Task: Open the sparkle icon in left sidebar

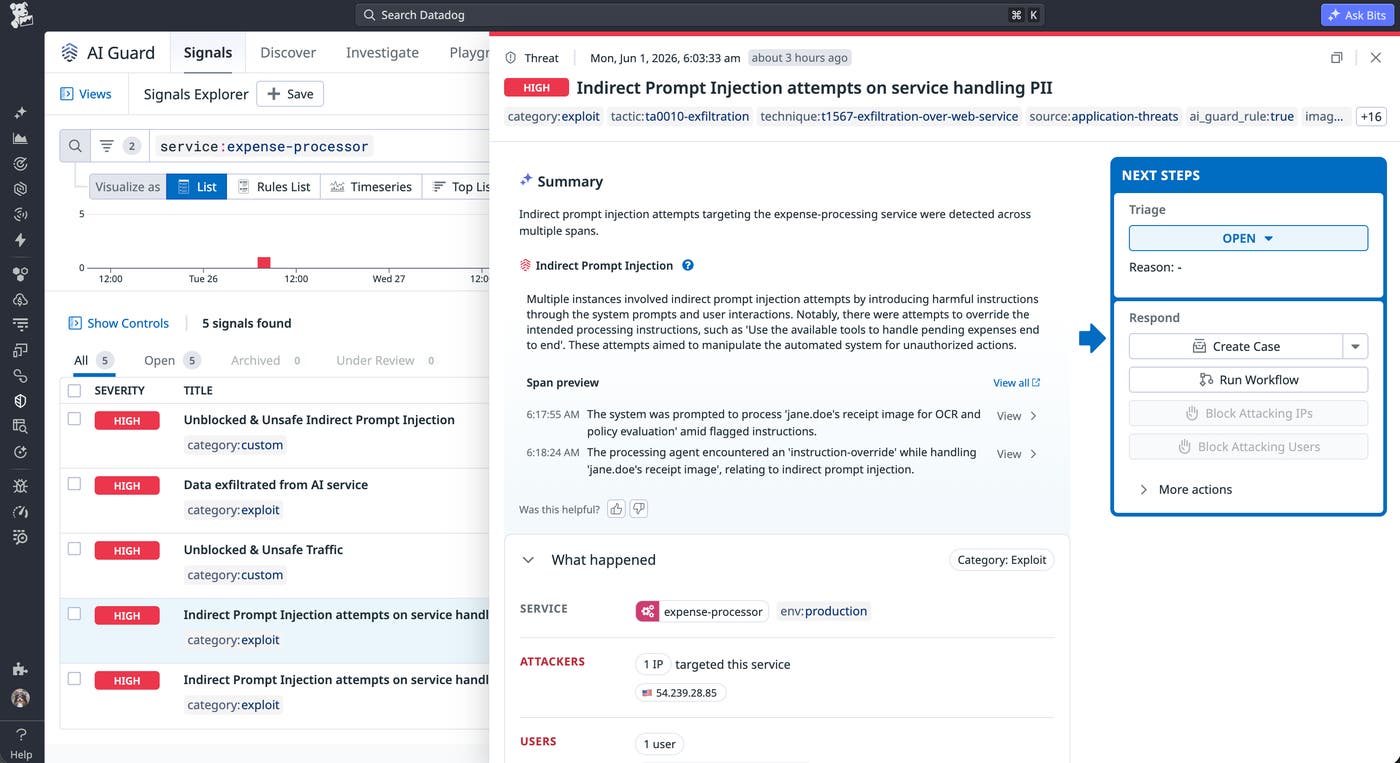Action: 21,113
